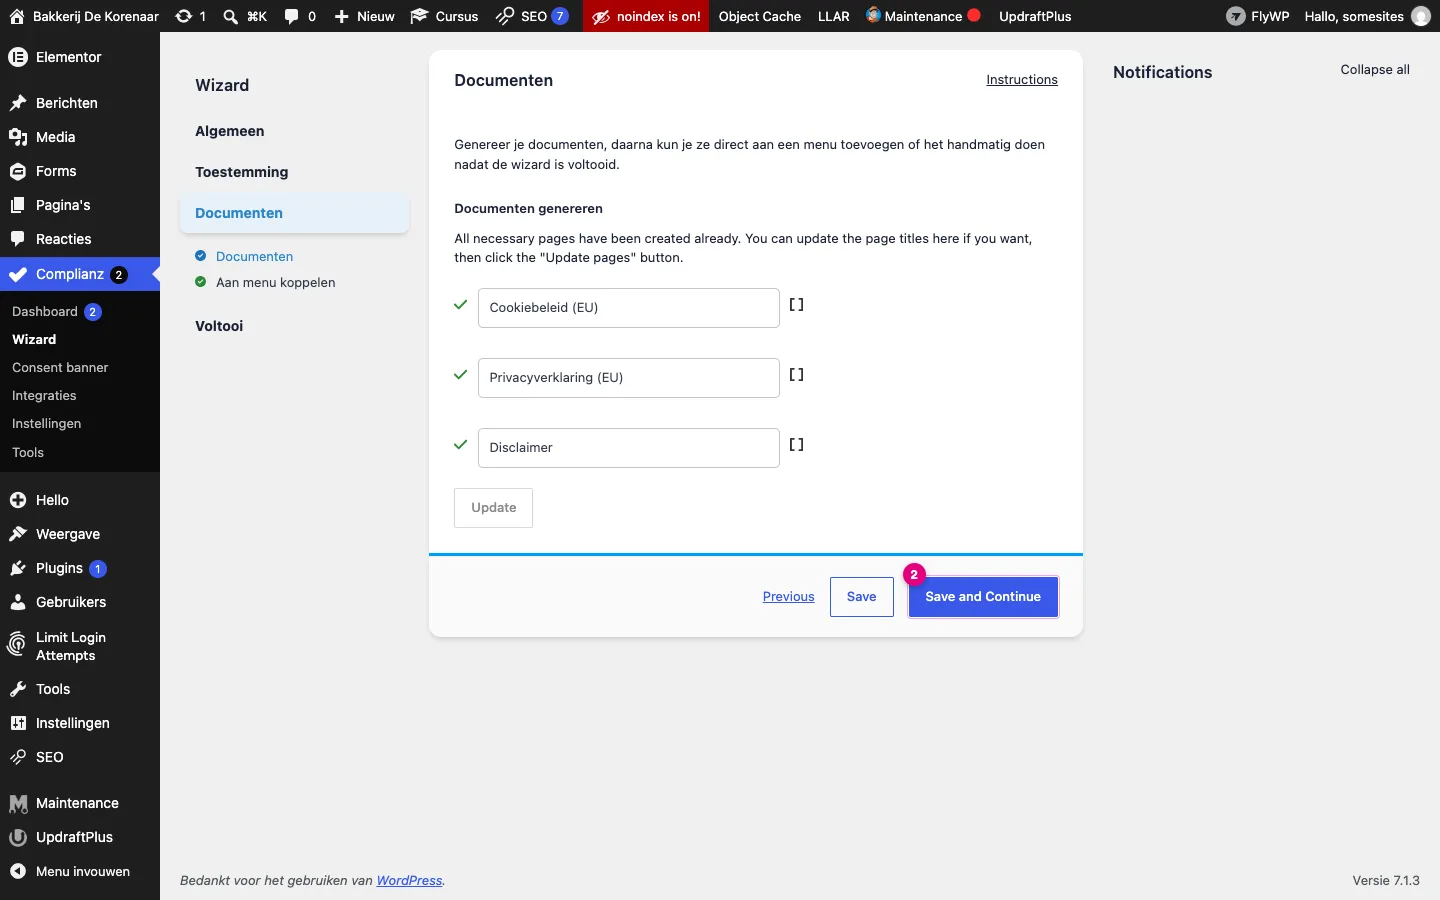Open the UpdraftPlus sidebar icon
The image size is (1440, 900).
click(x=18, y=837)
